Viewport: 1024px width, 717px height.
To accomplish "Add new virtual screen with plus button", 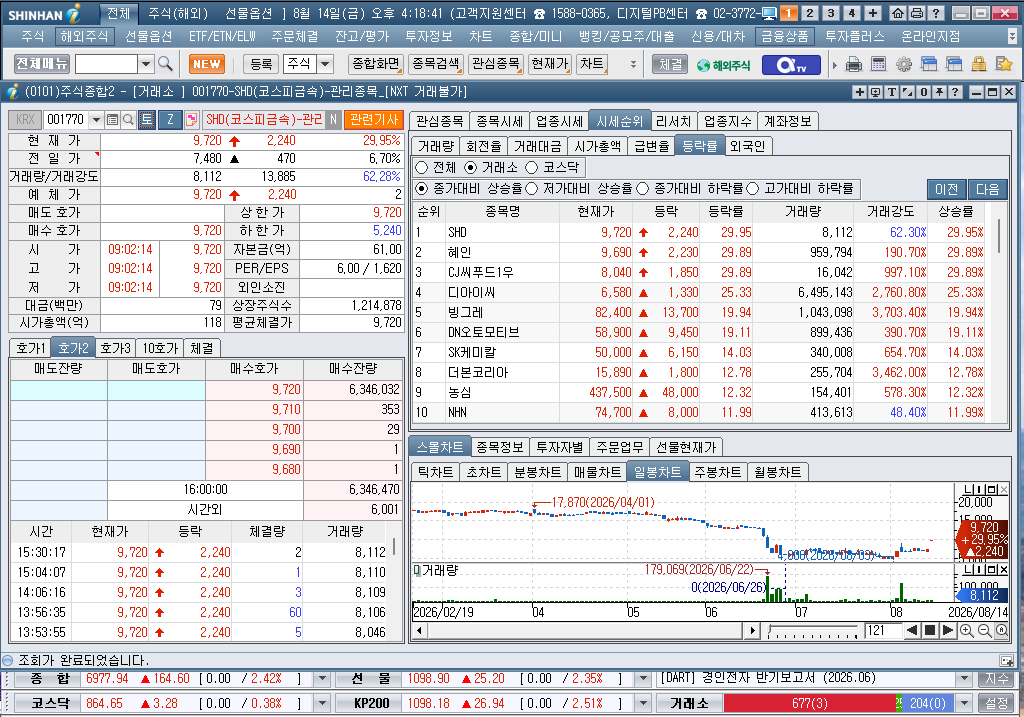I will (872, 13).
